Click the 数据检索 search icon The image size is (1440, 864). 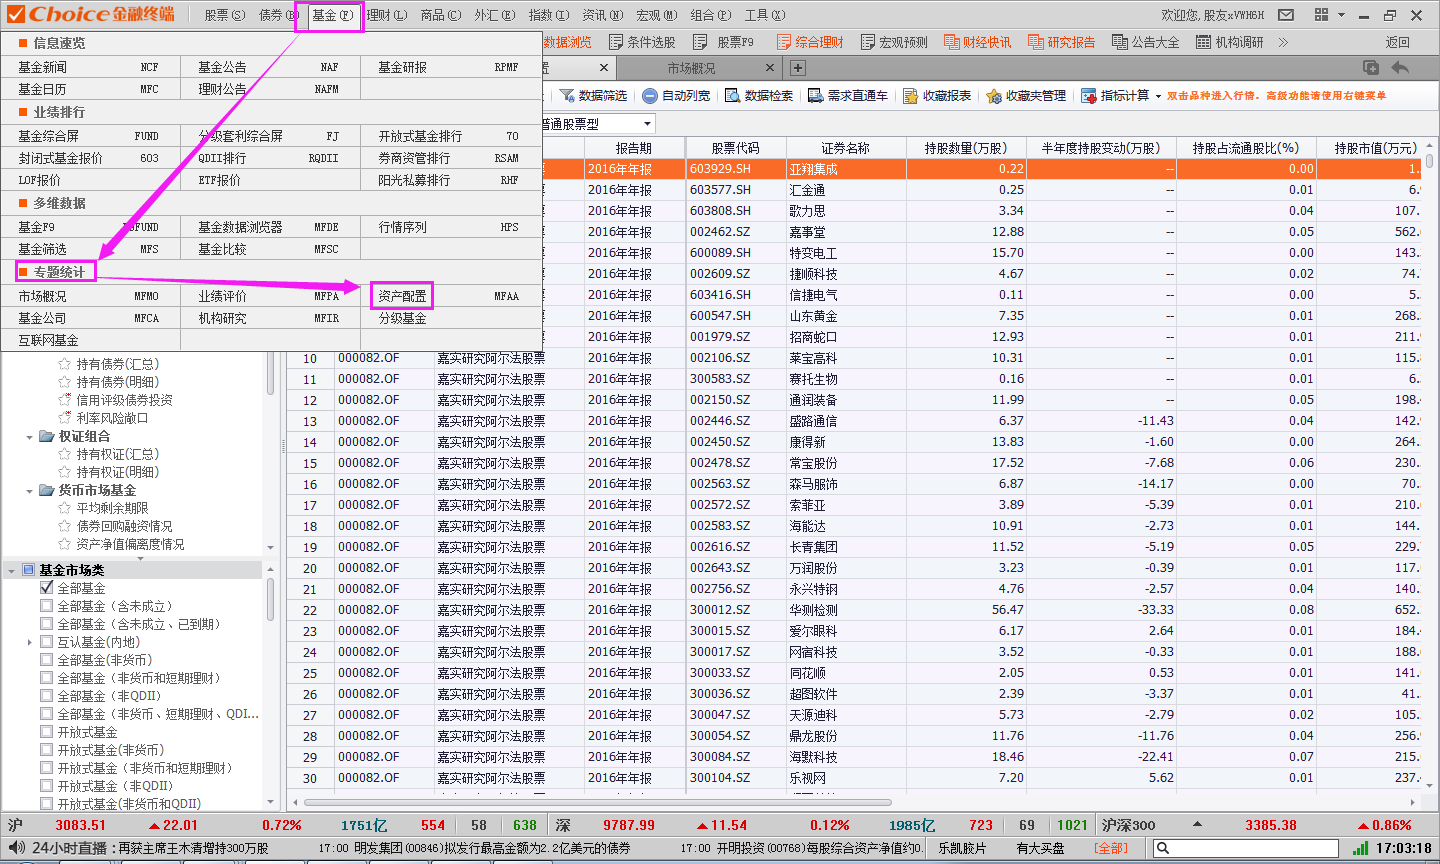coord(732,96)
